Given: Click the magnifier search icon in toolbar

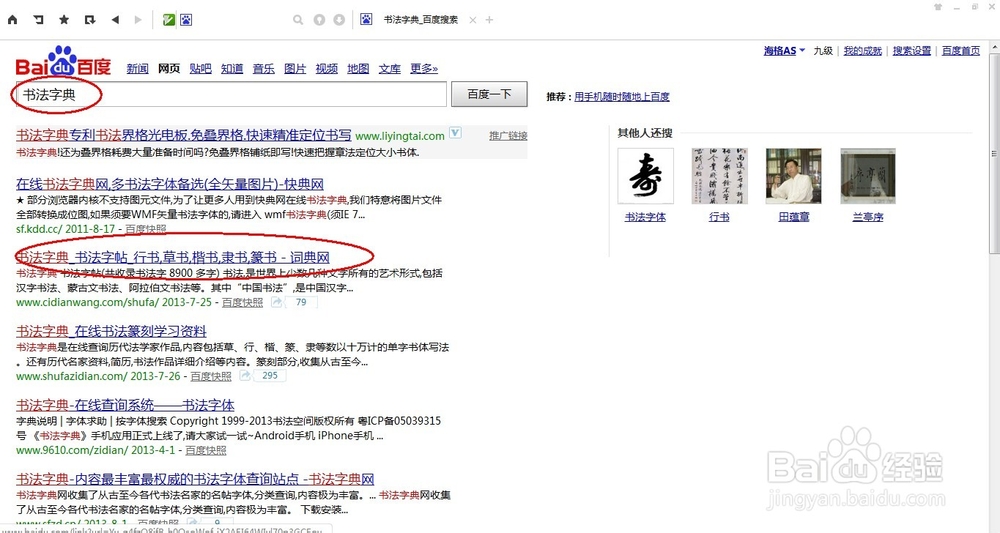Looking at the screenshot, I should click(298, 20).
